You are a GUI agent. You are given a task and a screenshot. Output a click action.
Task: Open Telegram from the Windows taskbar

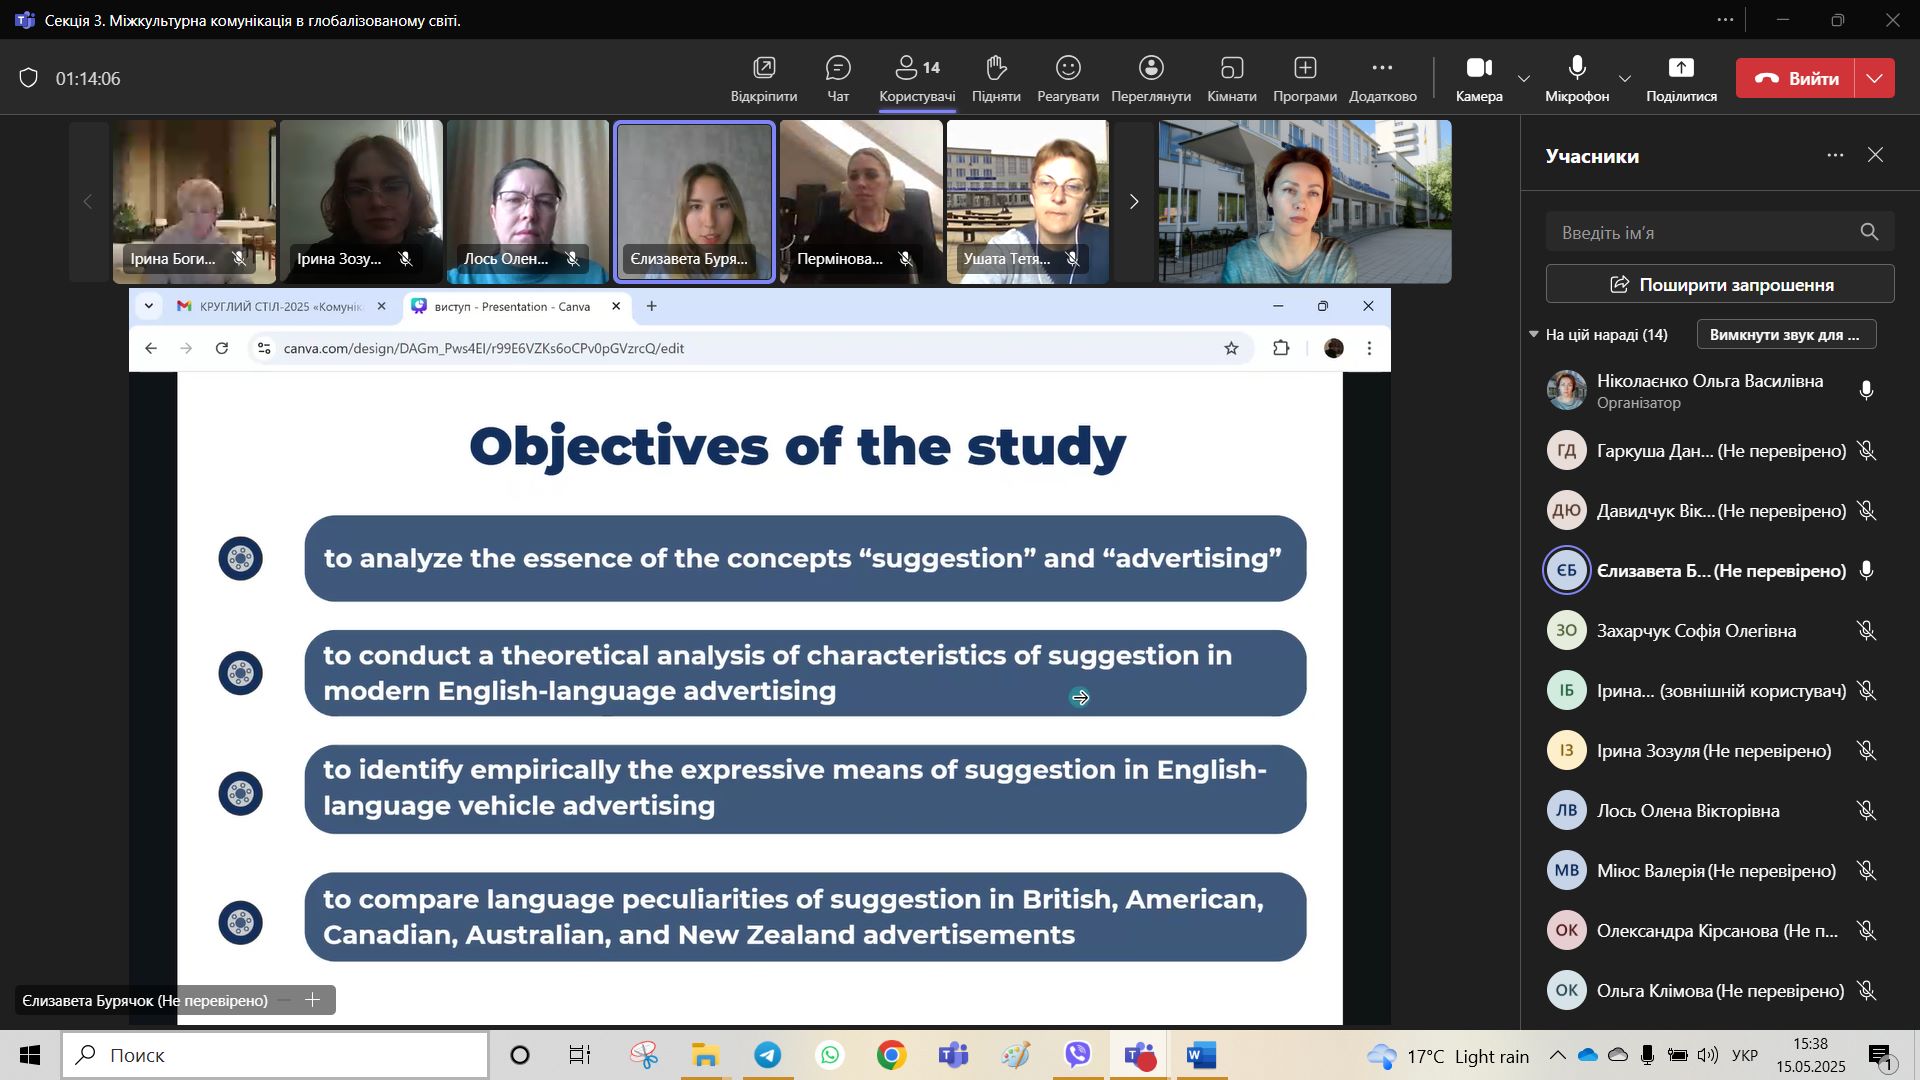768,1056
